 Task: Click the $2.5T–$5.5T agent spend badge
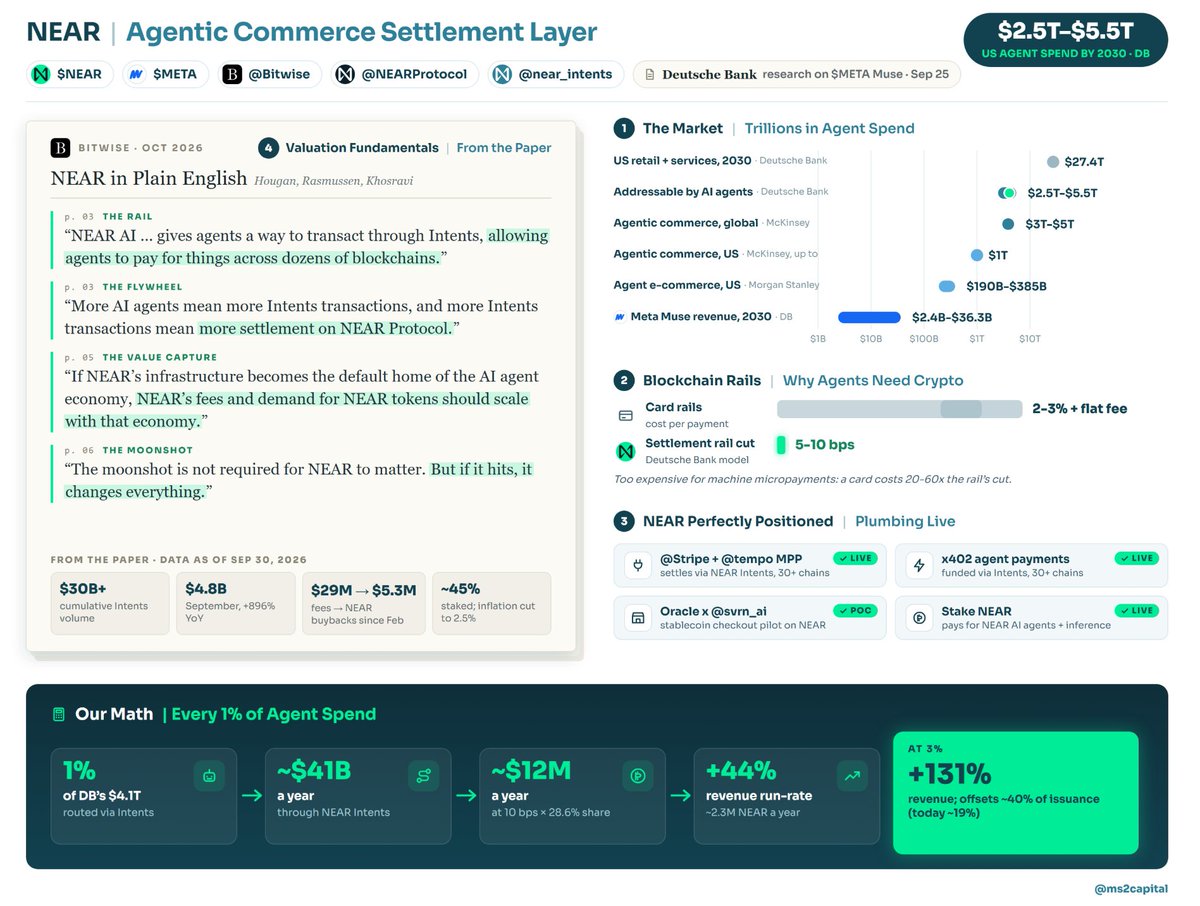(1065, 40)
